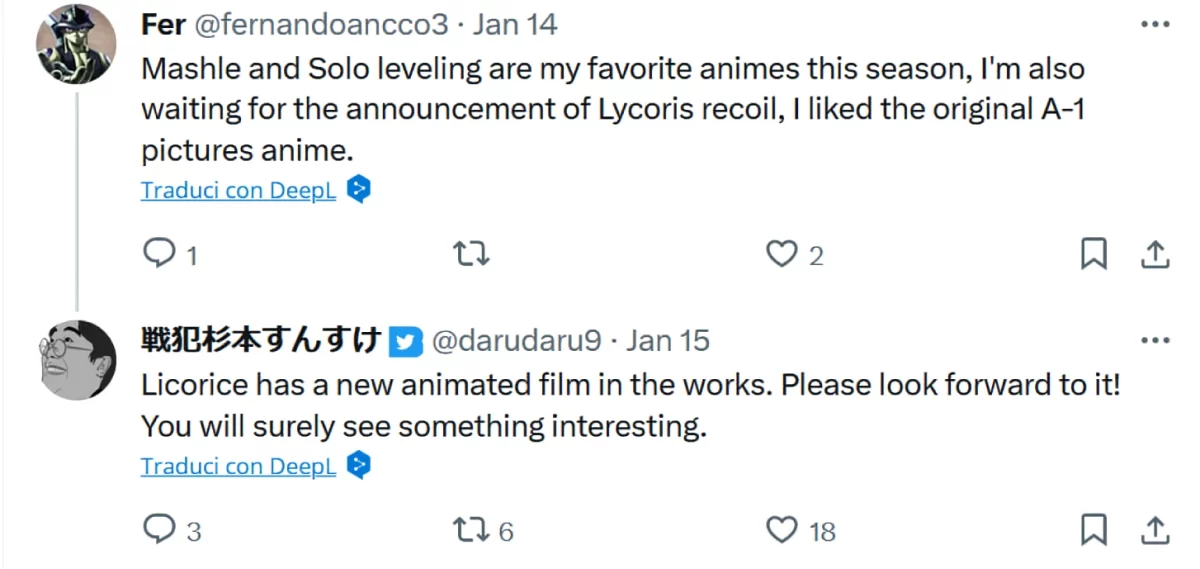
Task: Click the DeepL logo icon under Fer's tweet
Action: pos(360,189)
